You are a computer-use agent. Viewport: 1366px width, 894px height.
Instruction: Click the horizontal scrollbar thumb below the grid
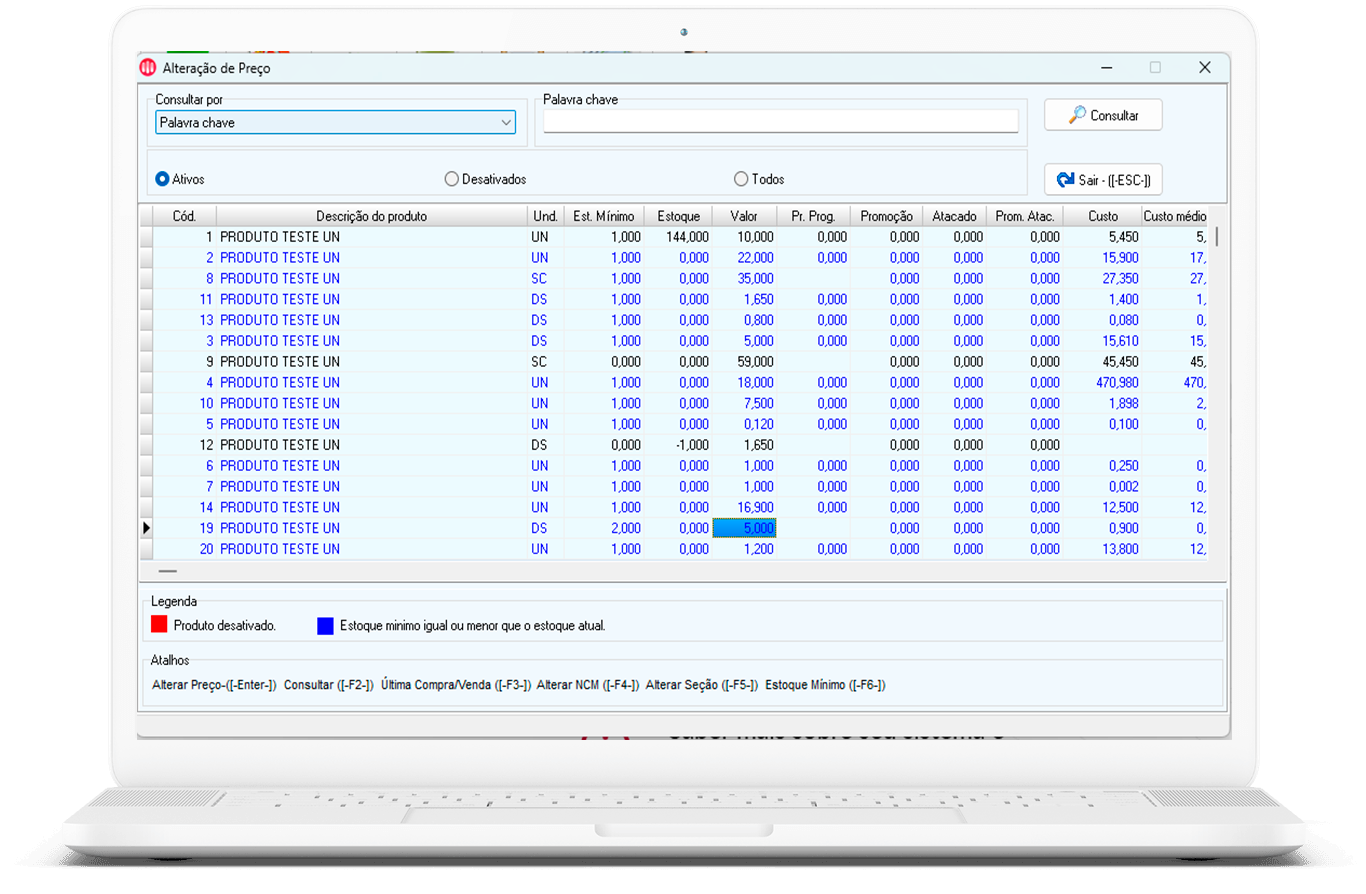[x=167, y=571]
